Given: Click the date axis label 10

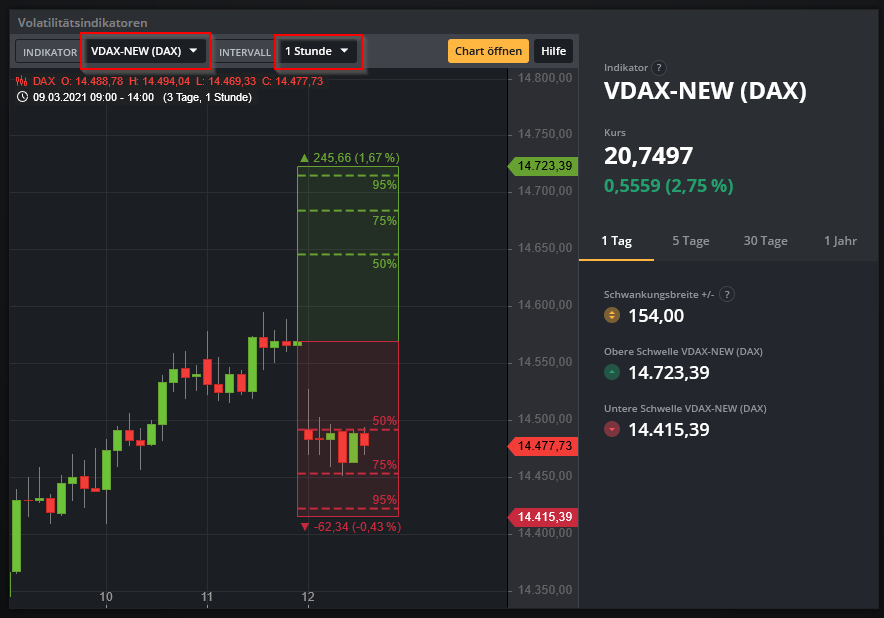Looking at the screenshot, I should pyautogui.click(x=106, y=597).
